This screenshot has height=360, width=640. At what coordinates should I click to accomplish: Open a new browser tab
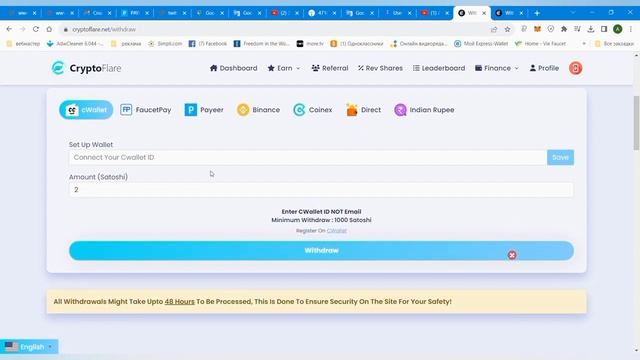coord(537,13)
